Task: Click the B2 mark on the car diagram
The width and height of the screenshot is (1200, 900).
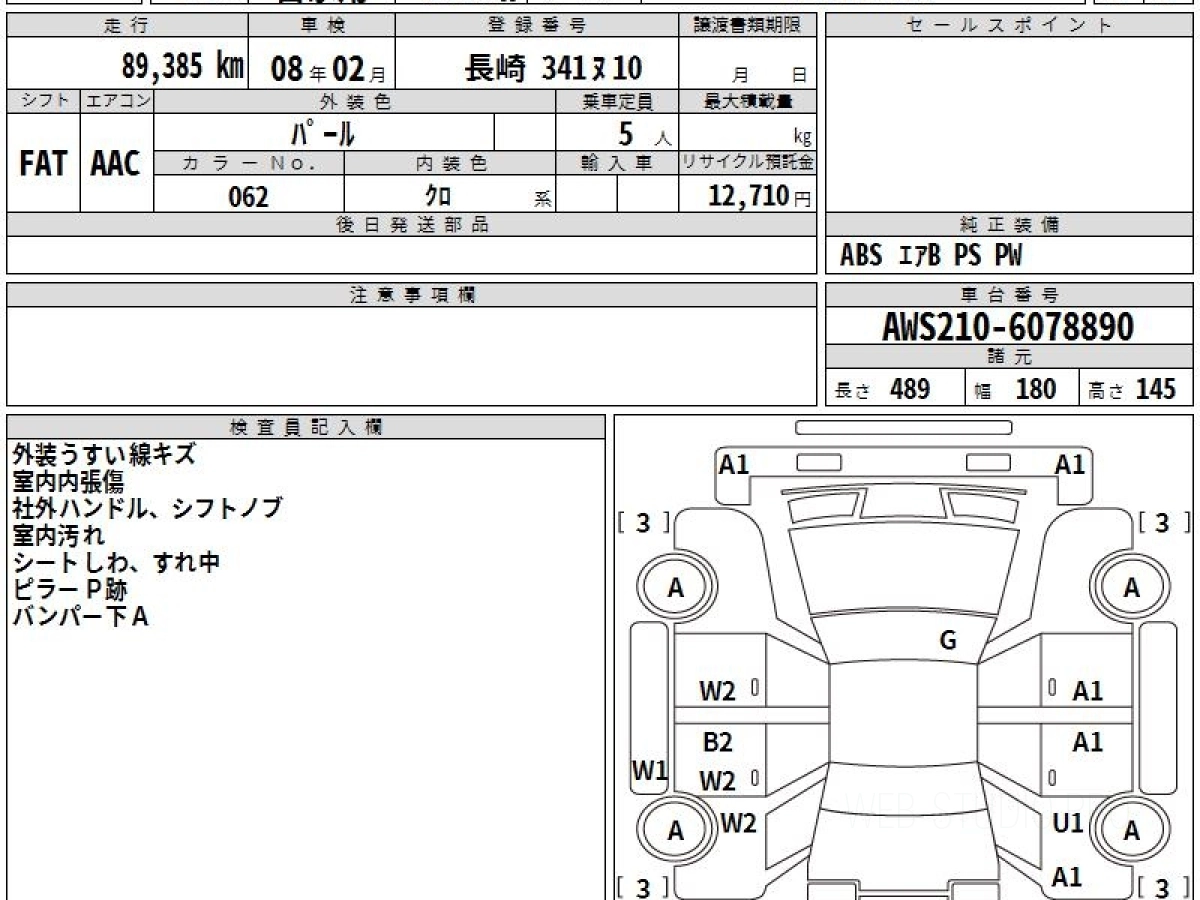Action: click(x=717, y=742)
